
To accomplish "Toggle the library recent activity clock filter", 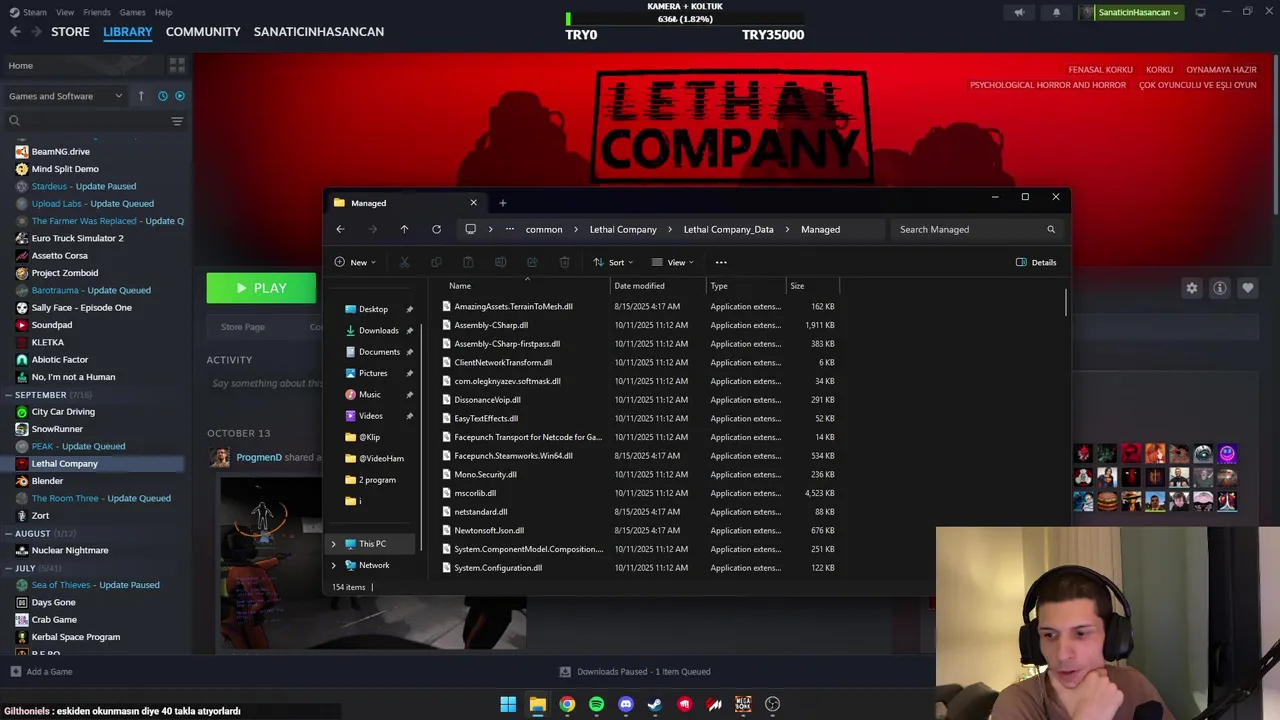I will click(x=163, y=96).
